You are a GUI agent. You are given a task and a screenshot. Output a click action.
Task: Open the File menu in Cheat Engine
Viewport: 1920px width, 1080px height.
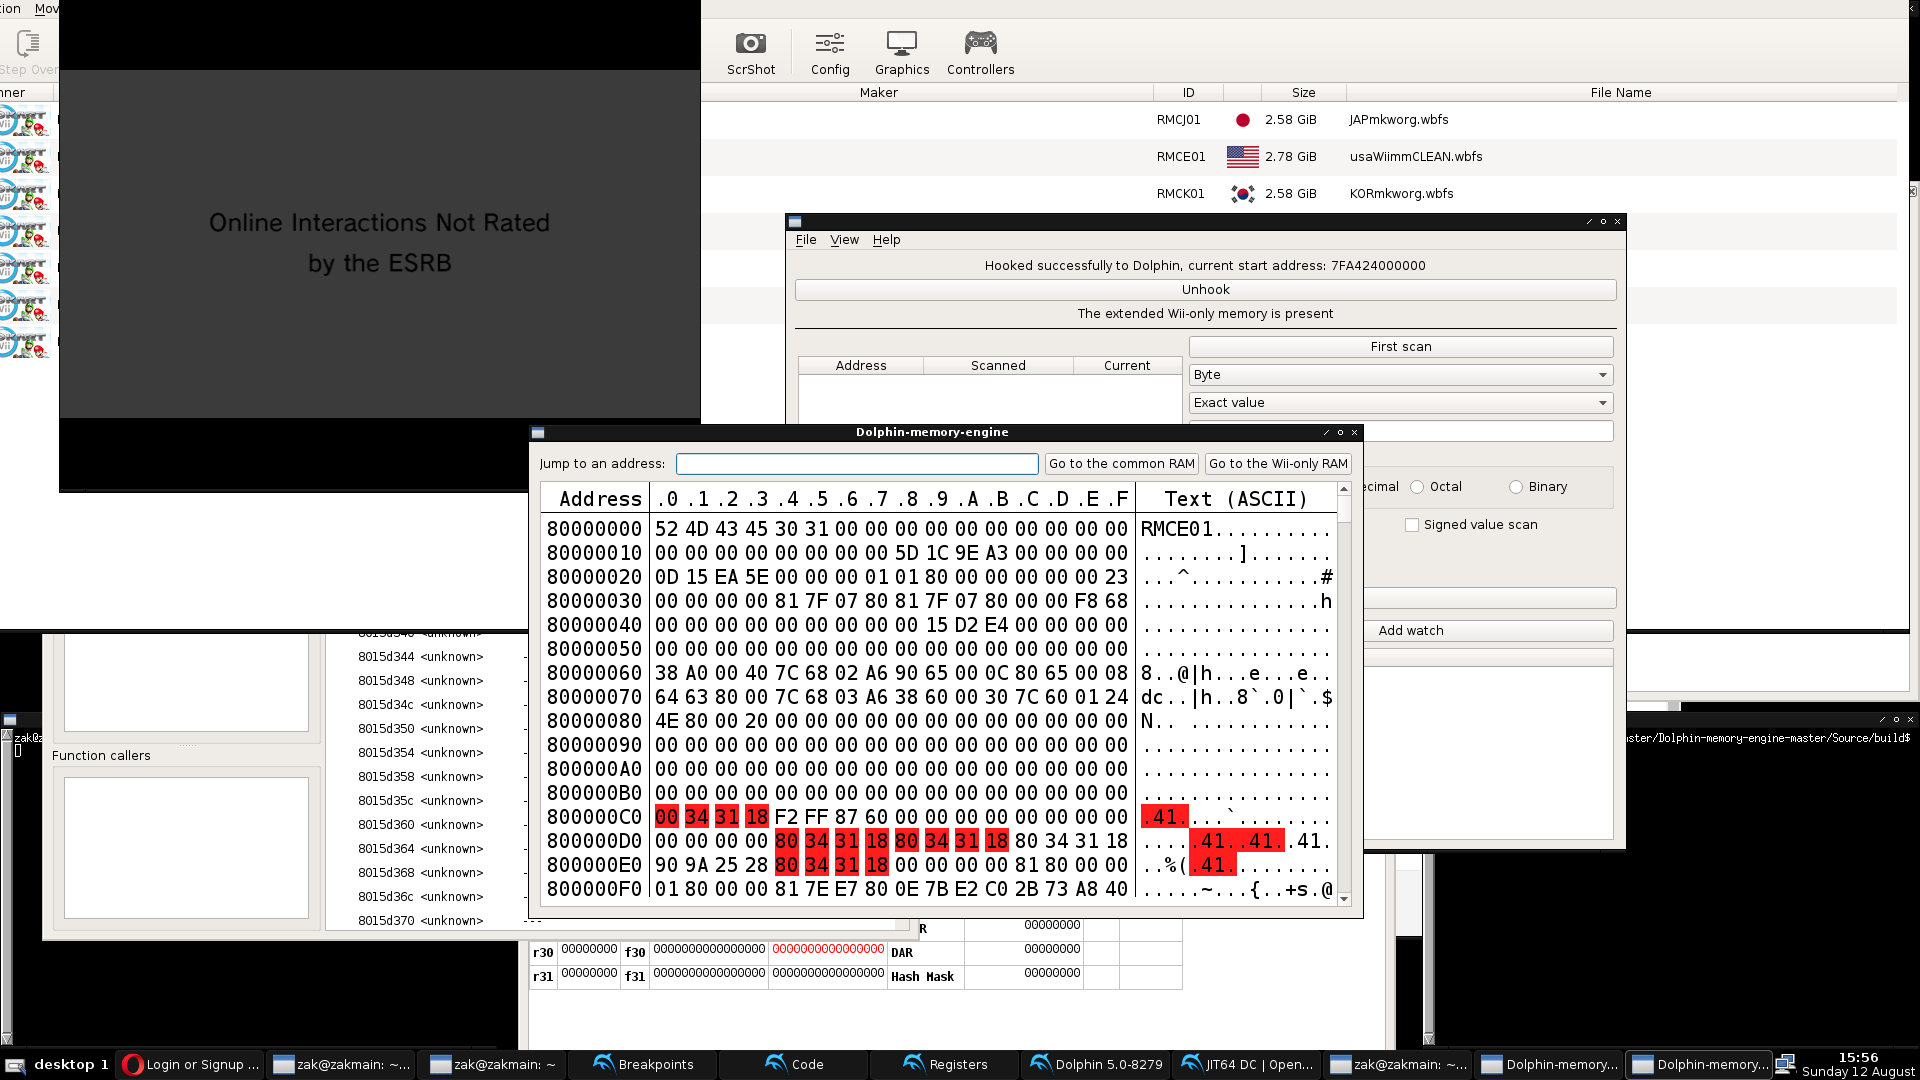(x=806, y=239)
